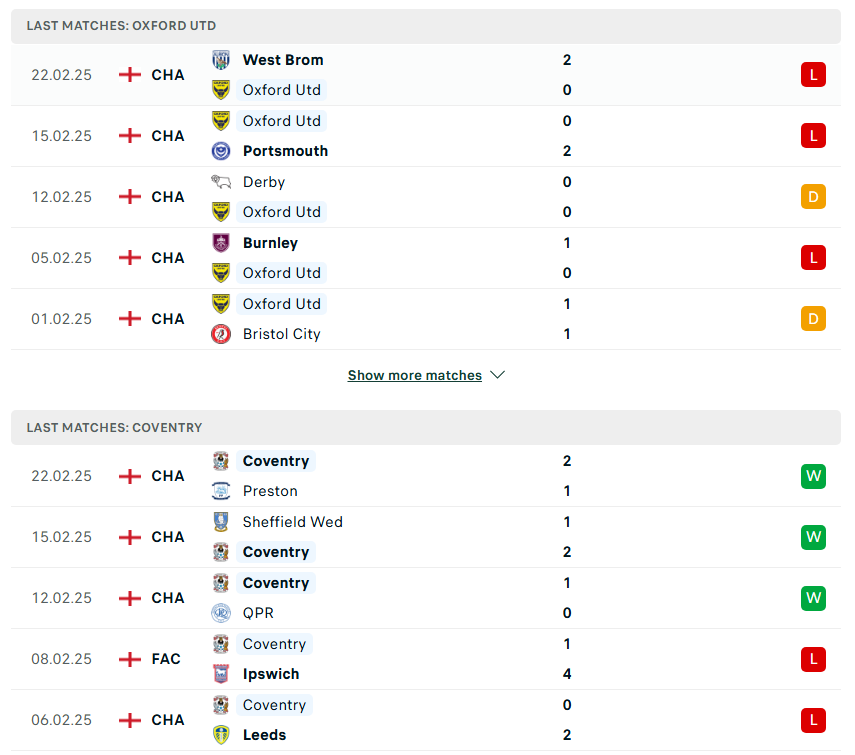855x755 pixels.
Task: Click red L badge for West Brom match
Action: (x=813, y=75)
